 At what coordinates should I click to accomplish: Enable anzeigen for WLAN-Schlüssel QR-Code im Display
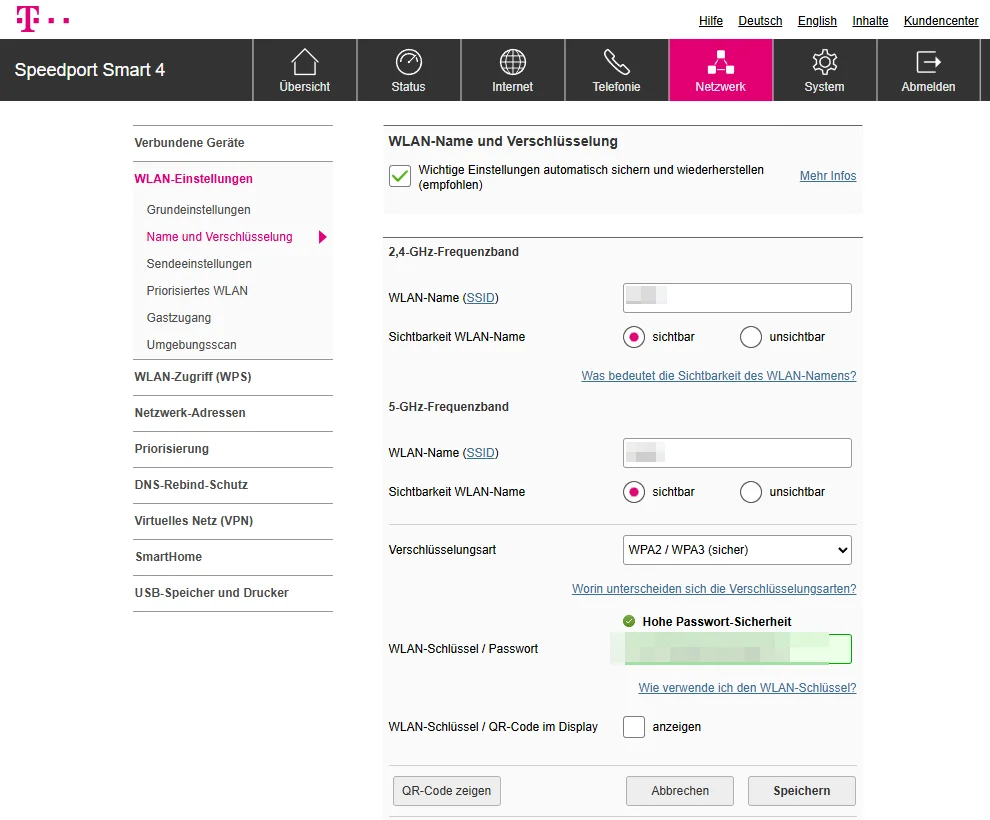coord(634,727)
